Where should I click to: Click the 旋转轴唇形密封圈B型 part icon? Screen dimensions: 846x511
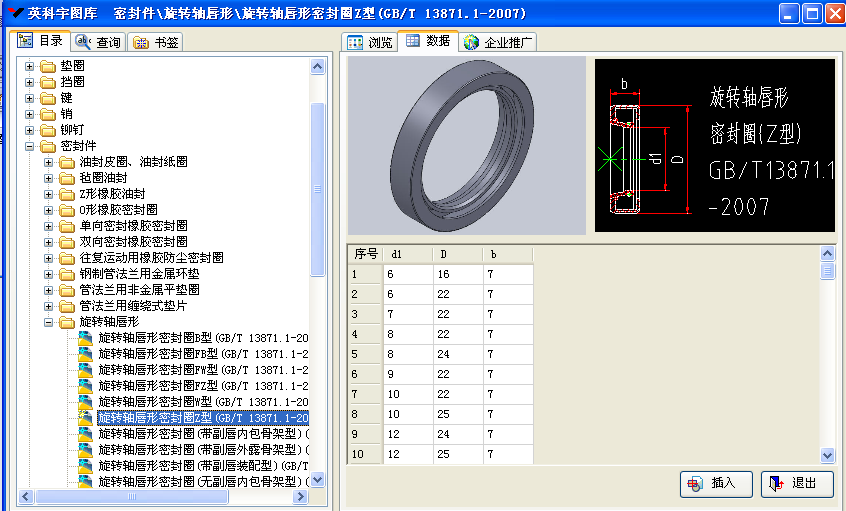click(x=86, y=338)
